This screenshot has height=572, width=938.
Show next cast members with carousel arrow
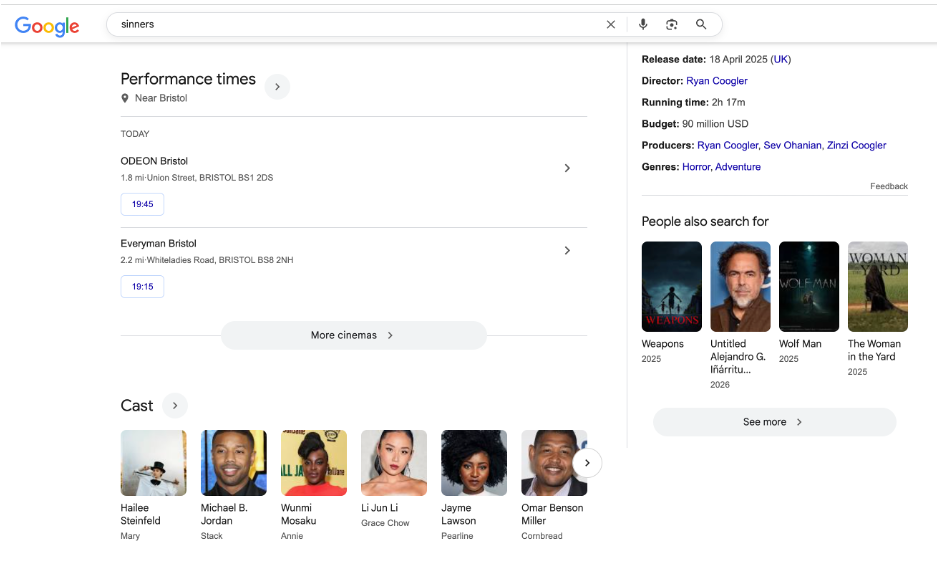point(587,463)
